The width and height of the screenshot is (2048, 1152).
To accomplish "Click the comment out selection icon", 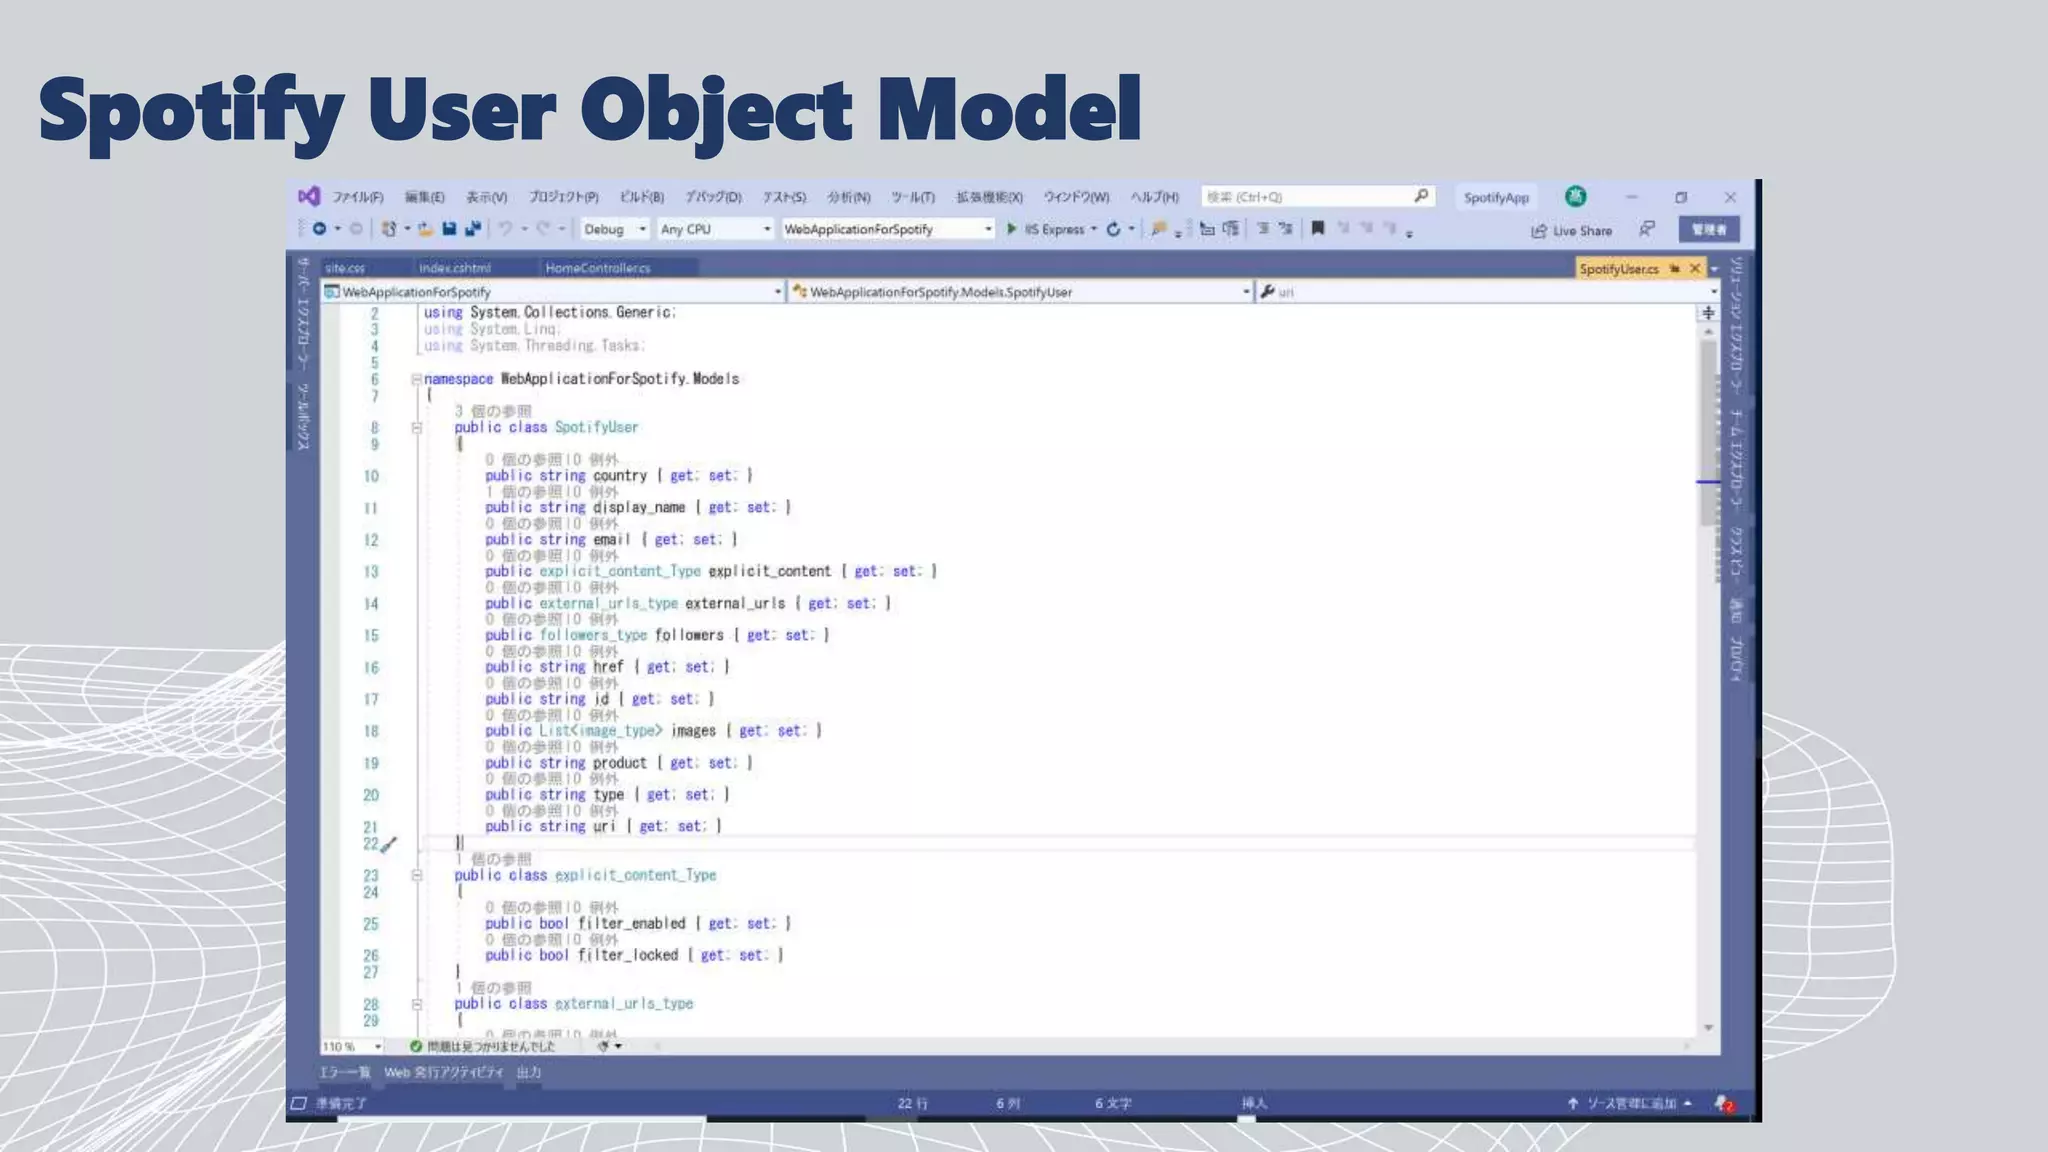I will pyautogui.click(x=1207, y=229).
